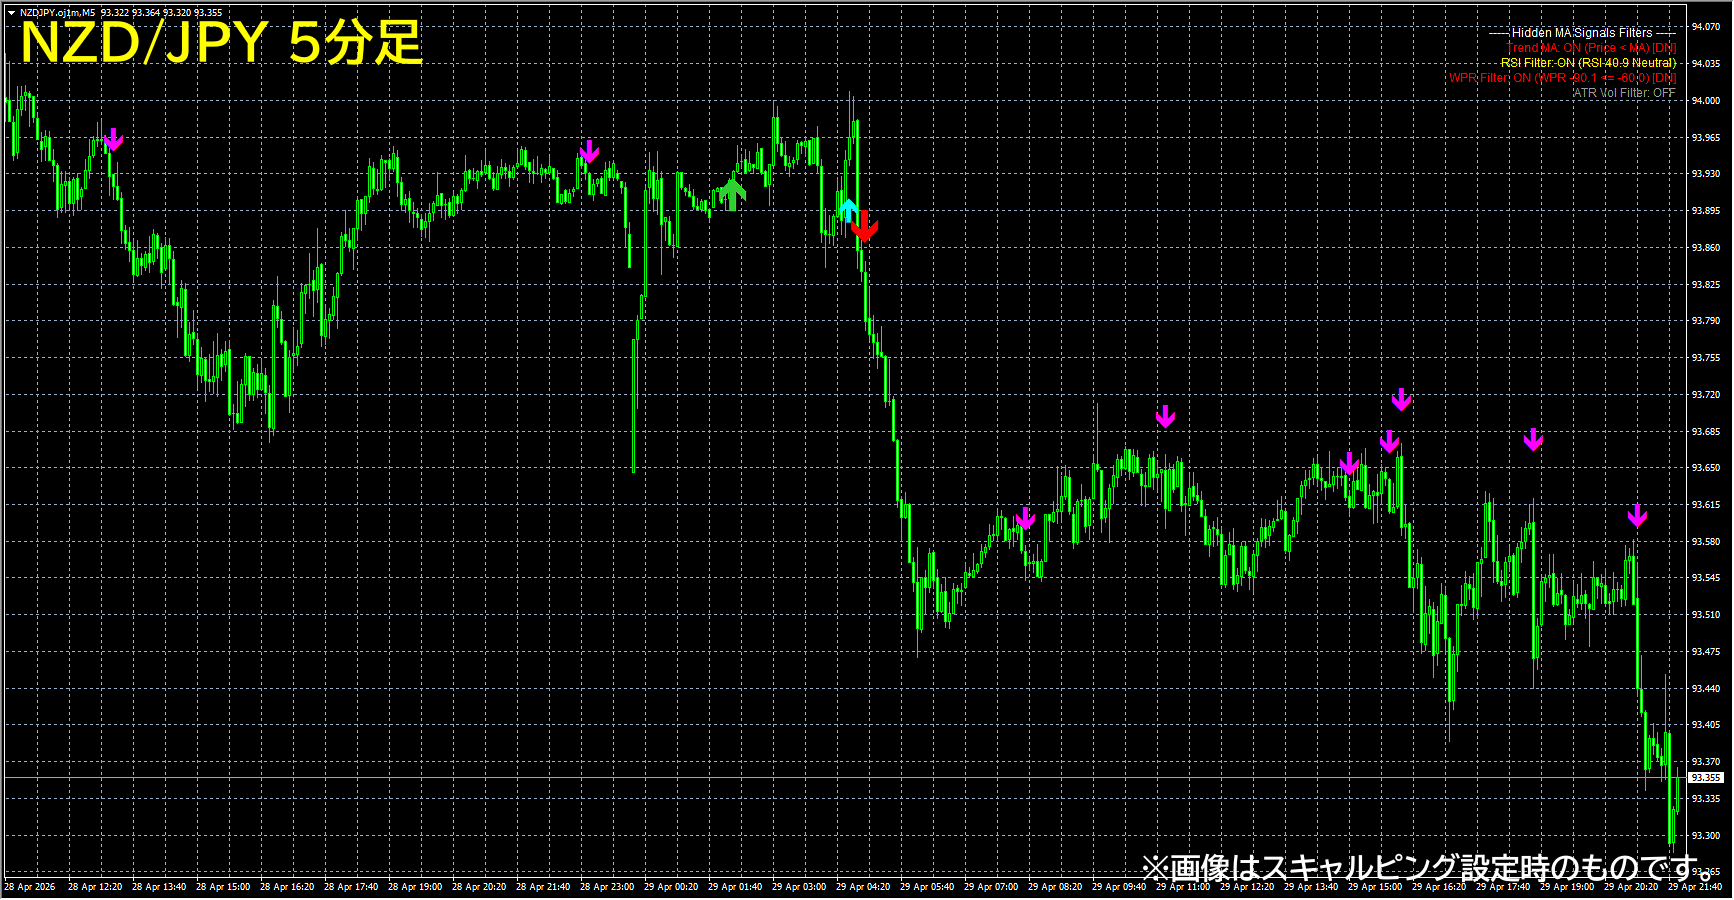Click the 28 Apr 19:00 time label
Image resolution: width=1734 pixels, height=900 pixels.
[415, 887]
